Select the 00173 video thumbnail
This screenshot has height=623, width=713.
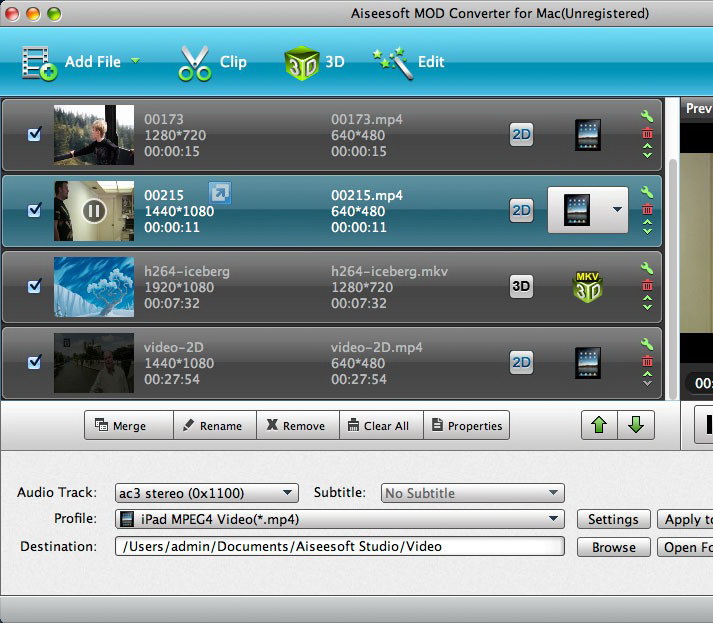pos(94,135)
